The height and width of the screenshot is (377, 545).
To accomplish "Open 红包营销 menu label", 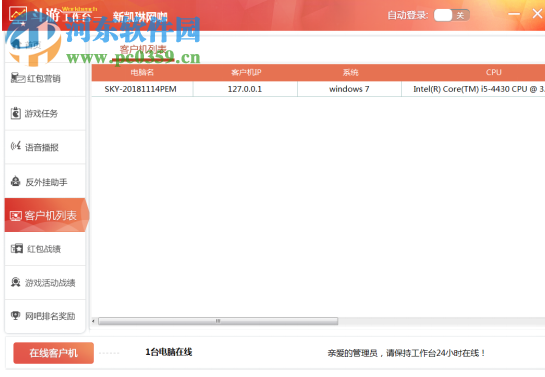I will (x=44, y=79).
